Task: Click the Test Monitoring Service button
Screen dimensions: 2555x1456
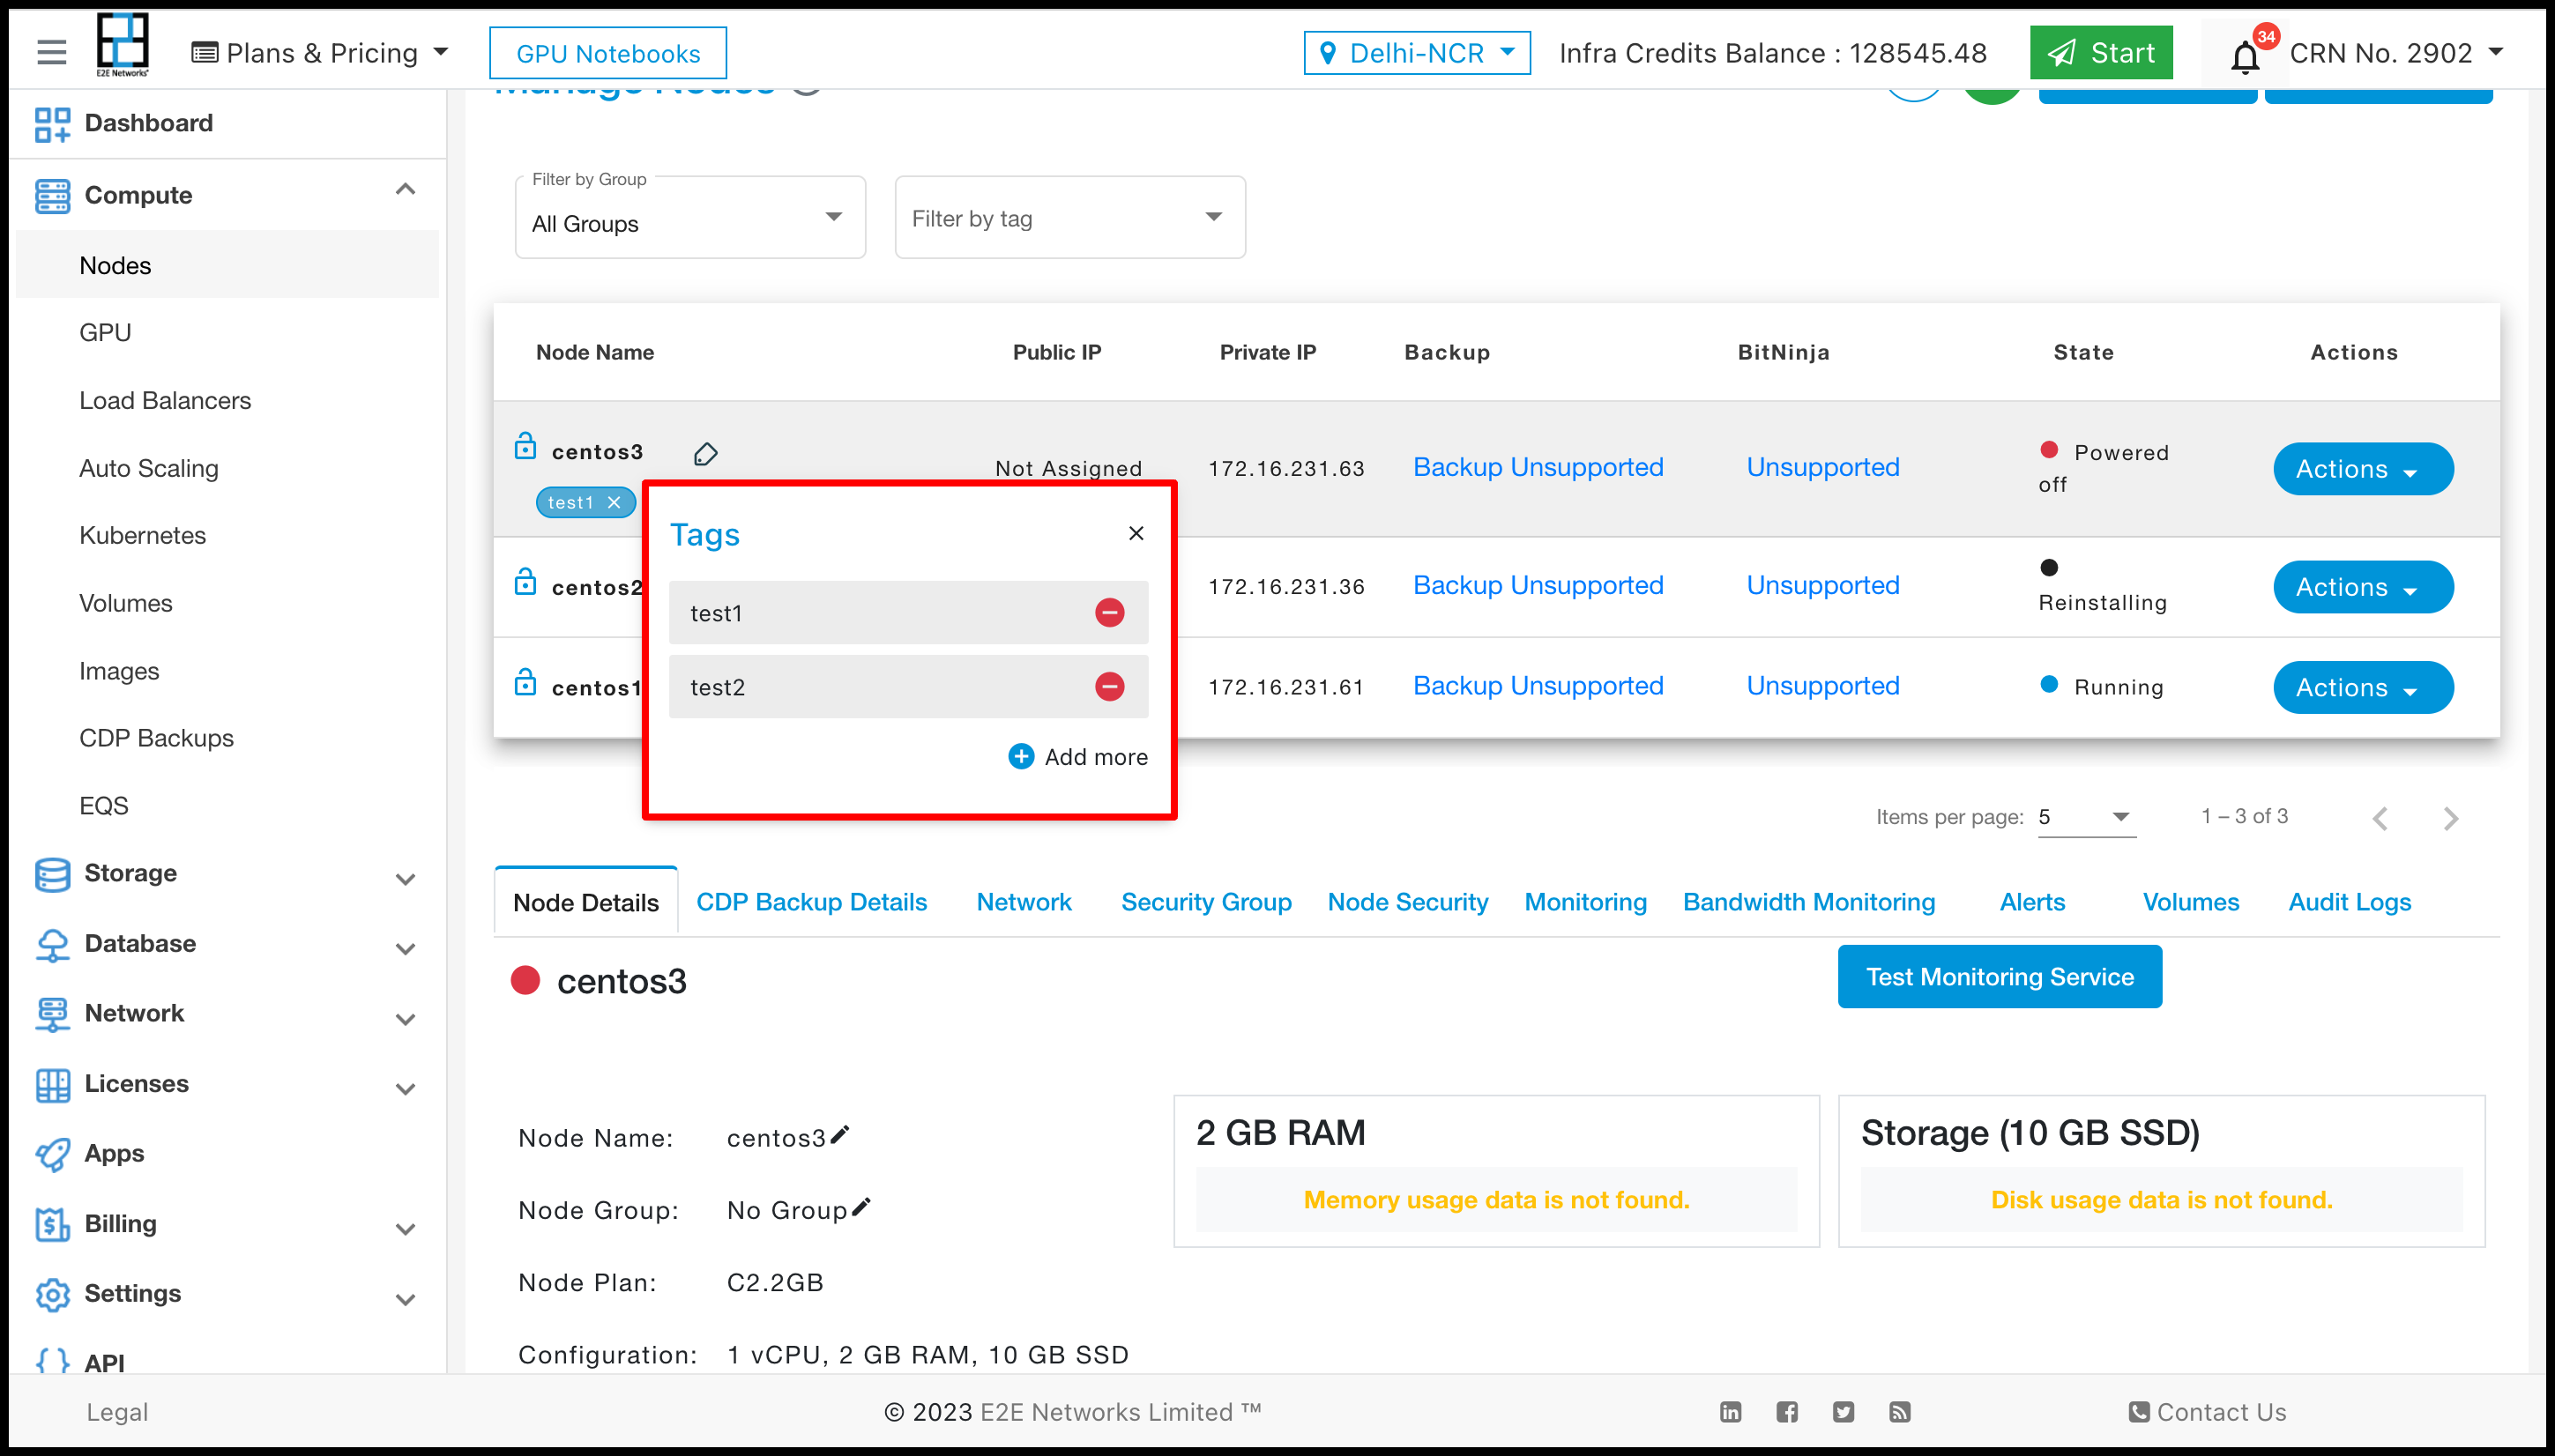Action: coord(2000,977)
